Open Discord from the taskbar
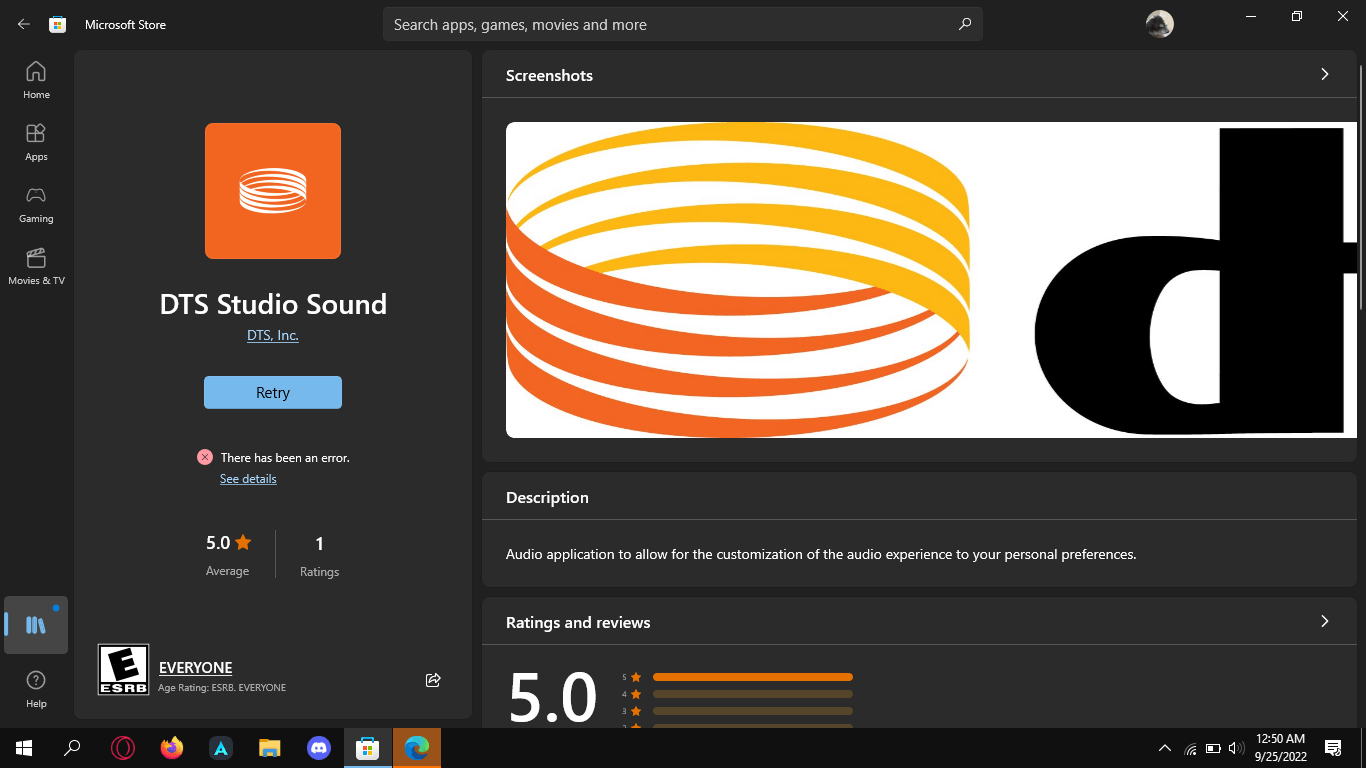The width and height of the screenshot is (1366, 768). tap(319, 747)
